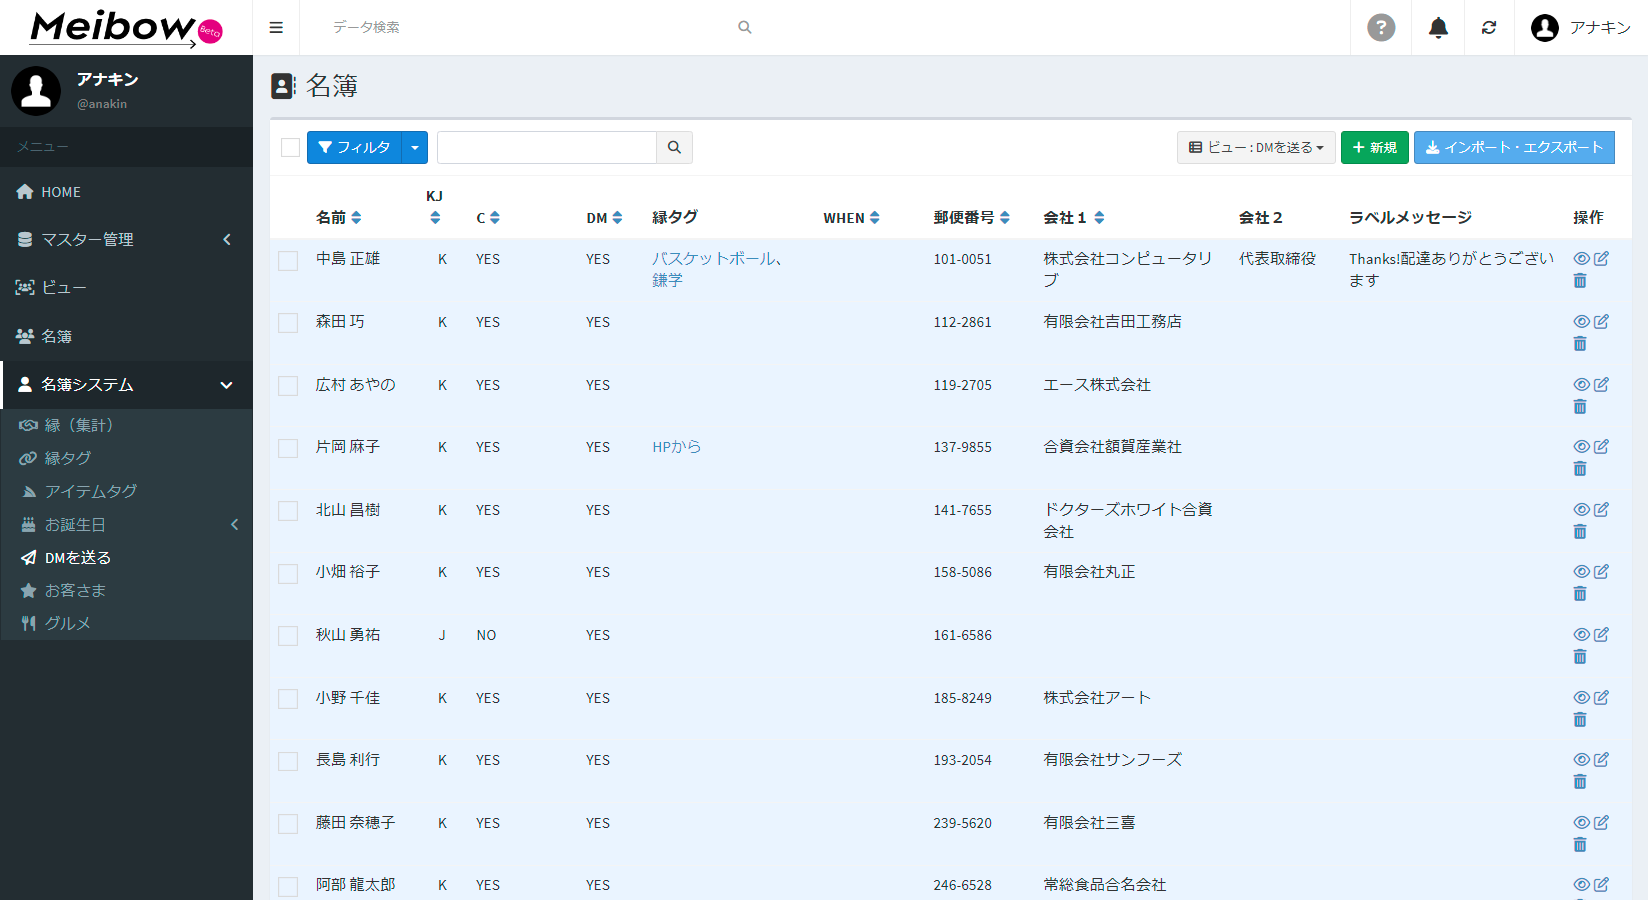Edit record of 片岡 麻子
Image resolution: width=1648 pixels, height=900 pixels.
pos(1601,447)
